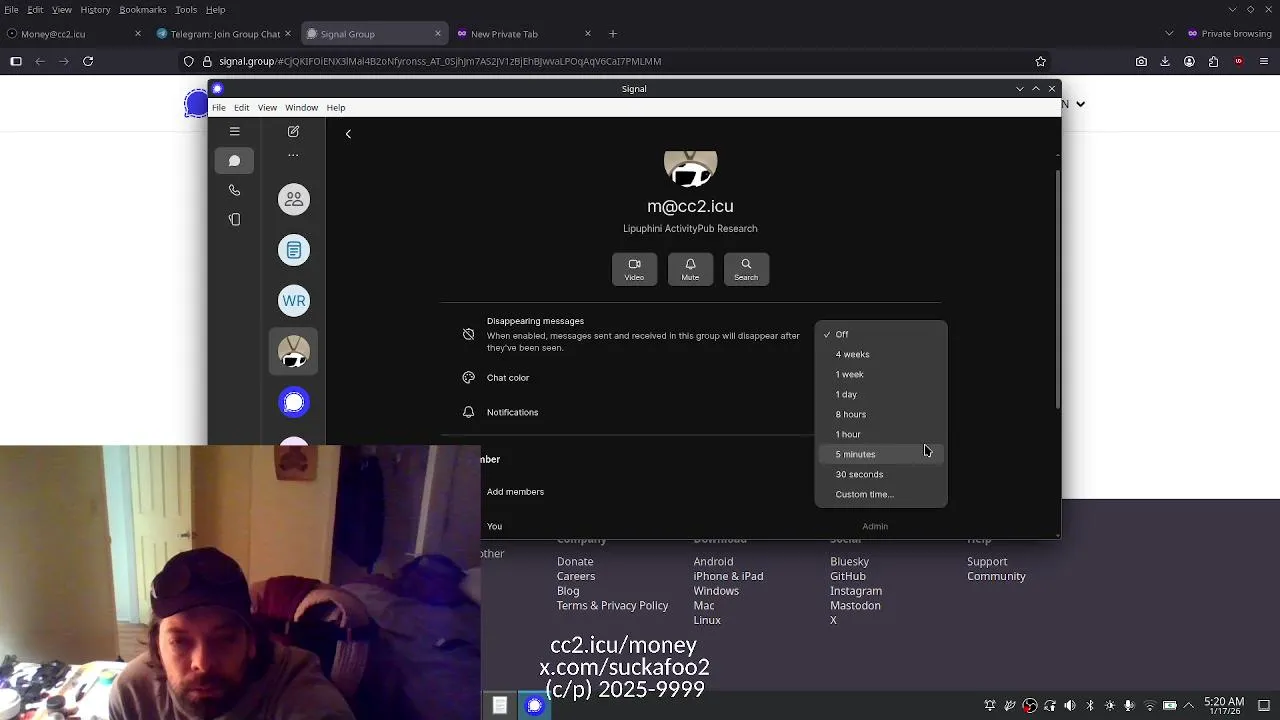This screenshot has width=1280, height=720.
Task: Open Signal's Window menu
Action: click(x=301, y=108)
